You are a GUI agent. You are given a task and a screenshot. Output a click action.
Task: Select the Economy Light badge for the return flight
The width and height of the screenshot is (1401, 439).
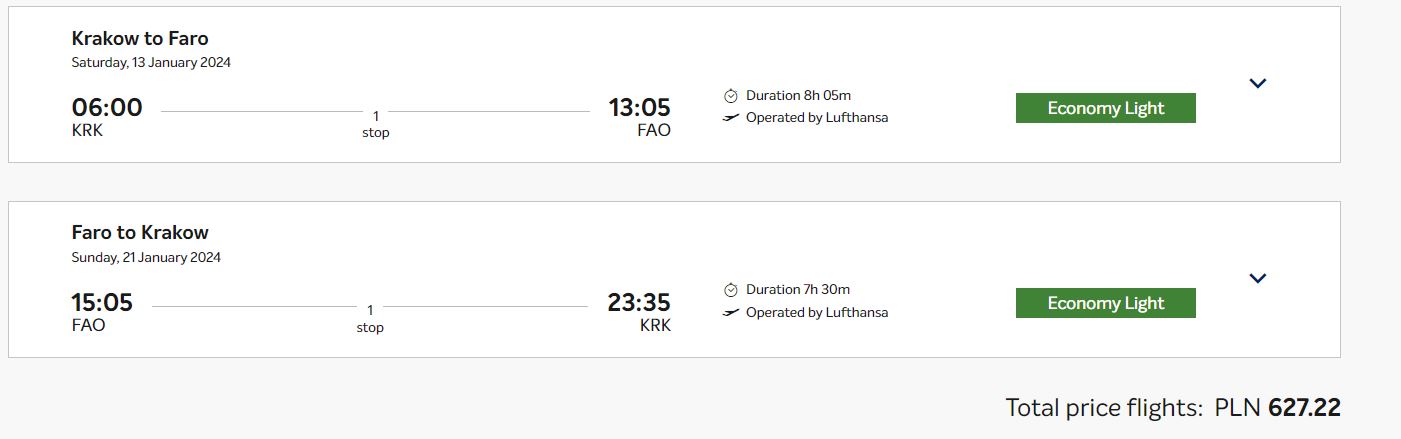(x=1106, y=303)
